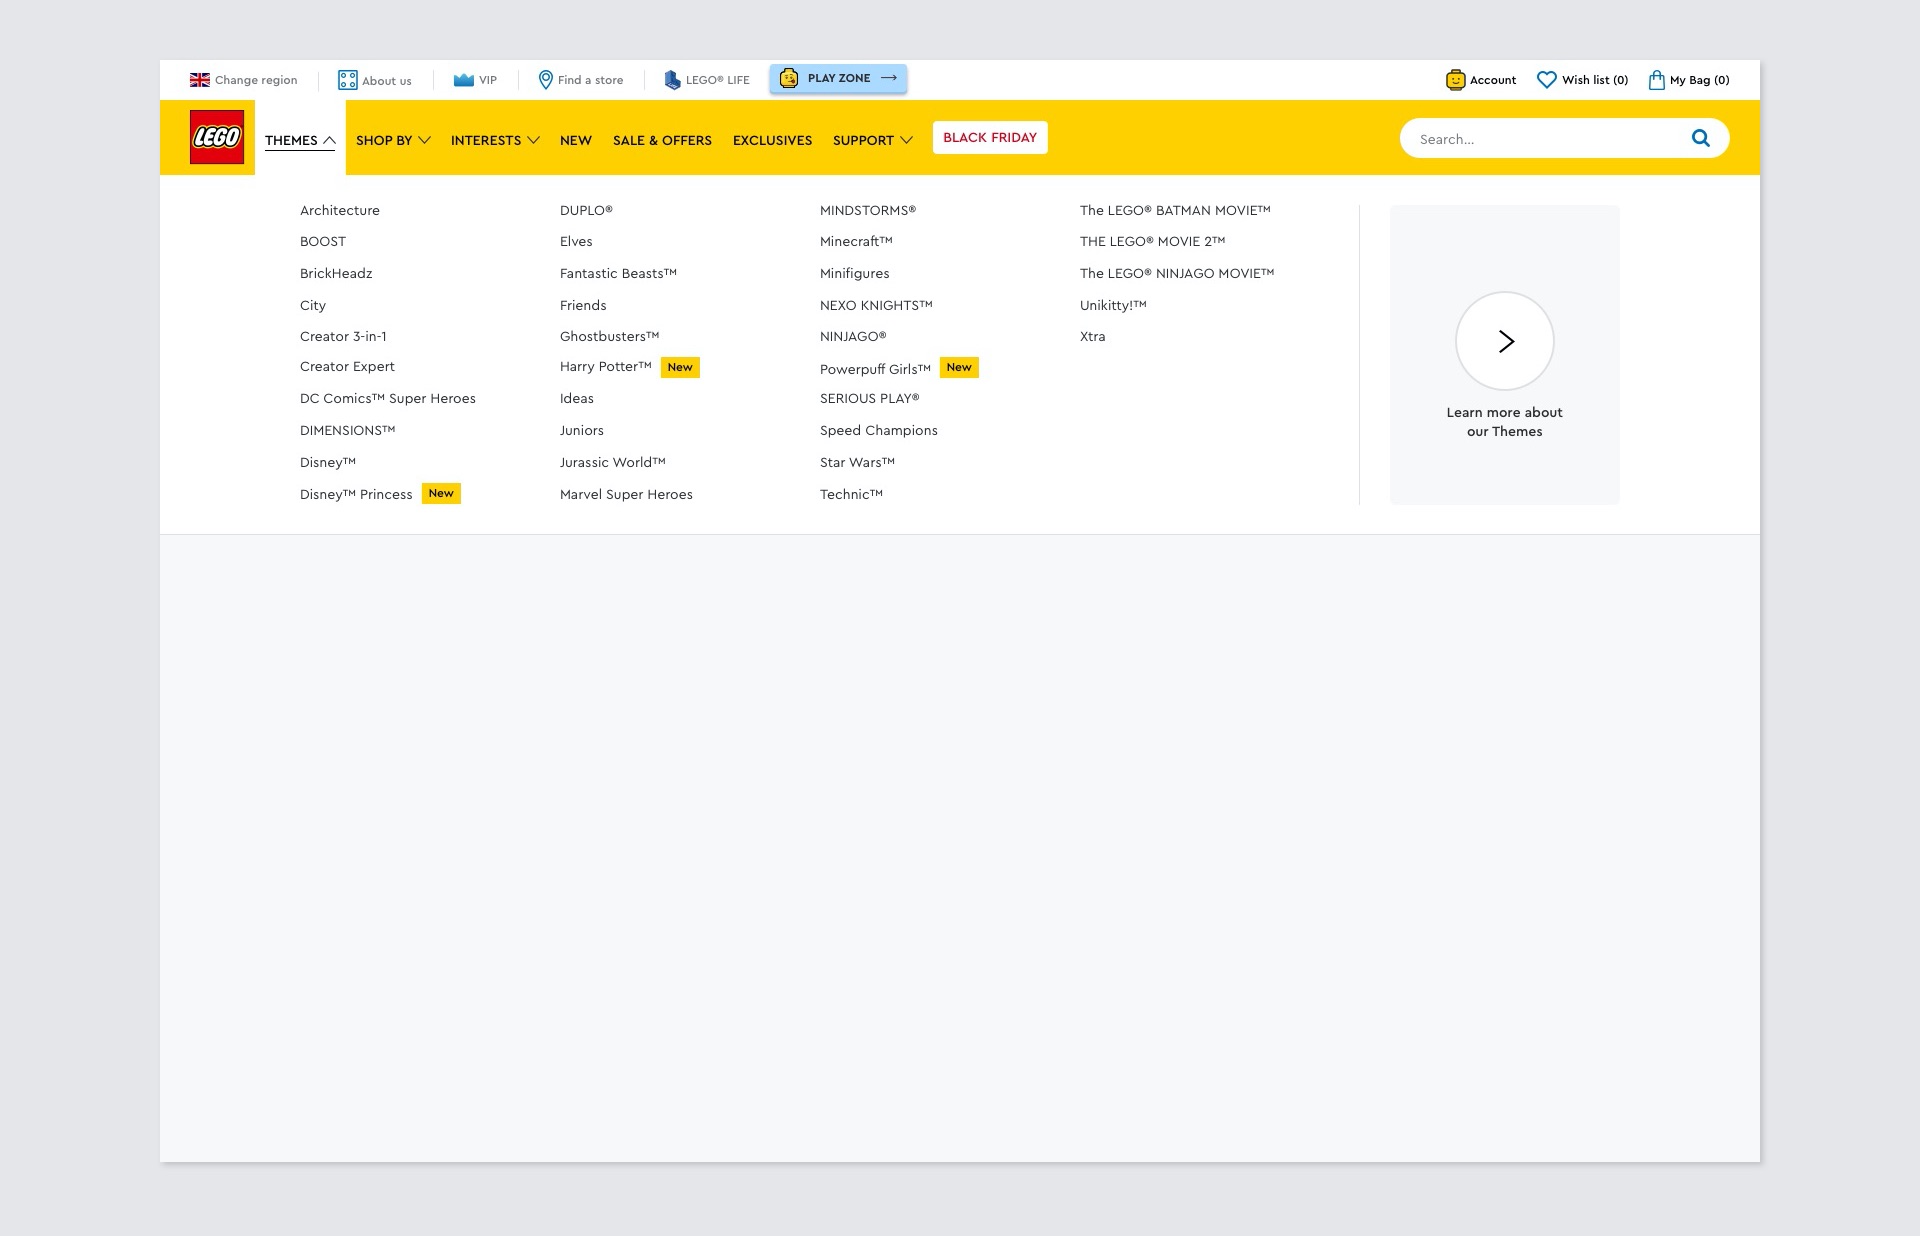Select the BrickHeadz theme
The image size is (1920, 1236).
pyautogui.click(x=336, y=273)
